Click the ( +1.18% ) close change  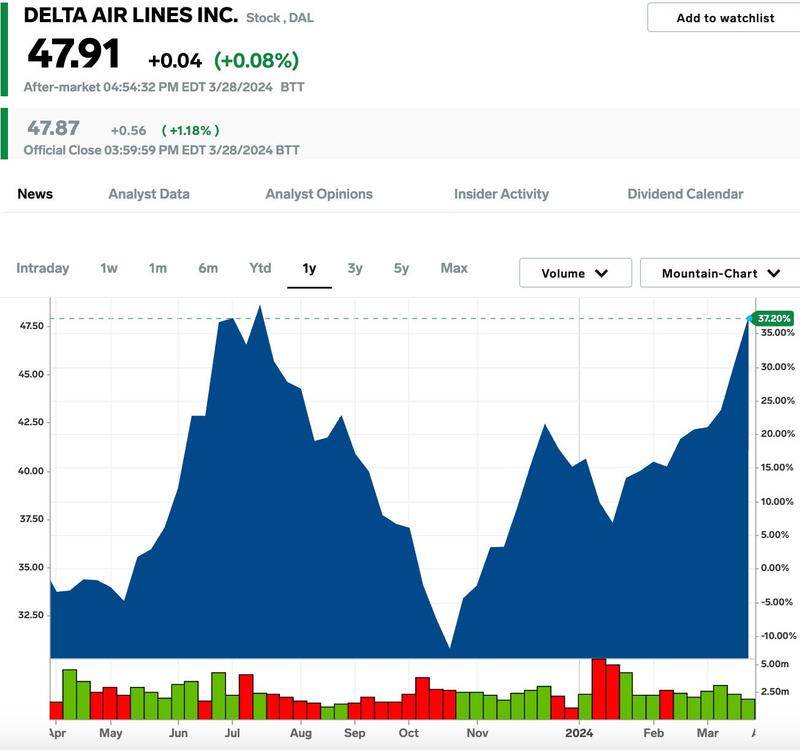click(190, 131)
